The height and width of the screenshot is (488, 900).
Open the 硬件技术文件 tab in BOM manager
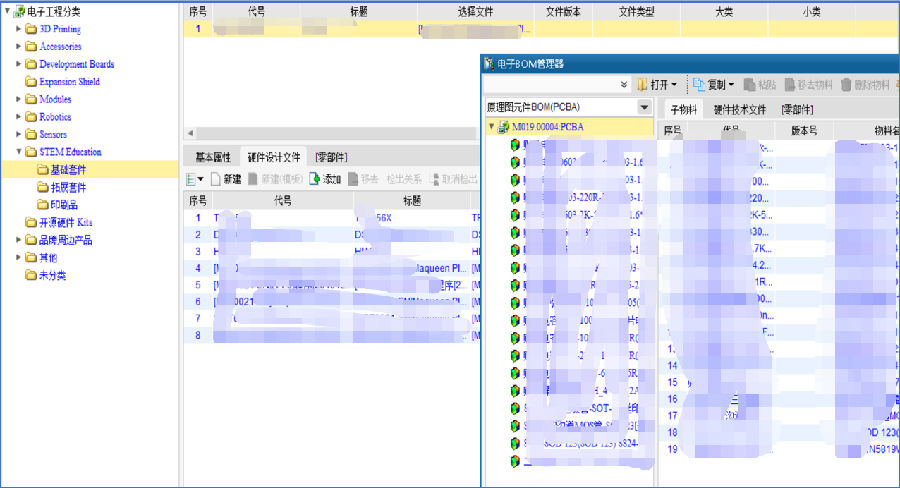tap(739, 109)
